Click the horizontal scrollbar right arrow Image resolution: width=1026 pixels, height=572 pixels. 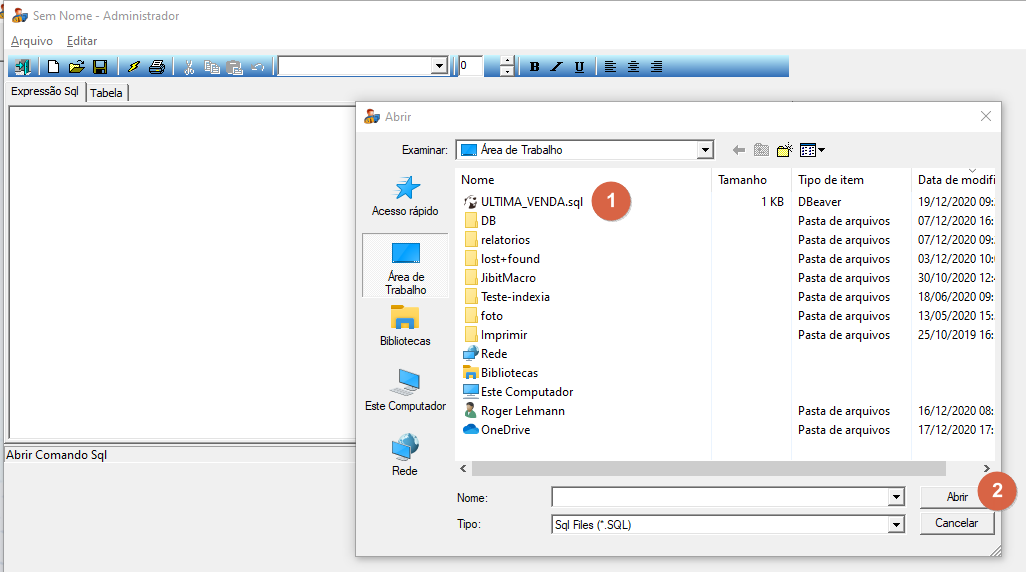[x=987, y=469]
